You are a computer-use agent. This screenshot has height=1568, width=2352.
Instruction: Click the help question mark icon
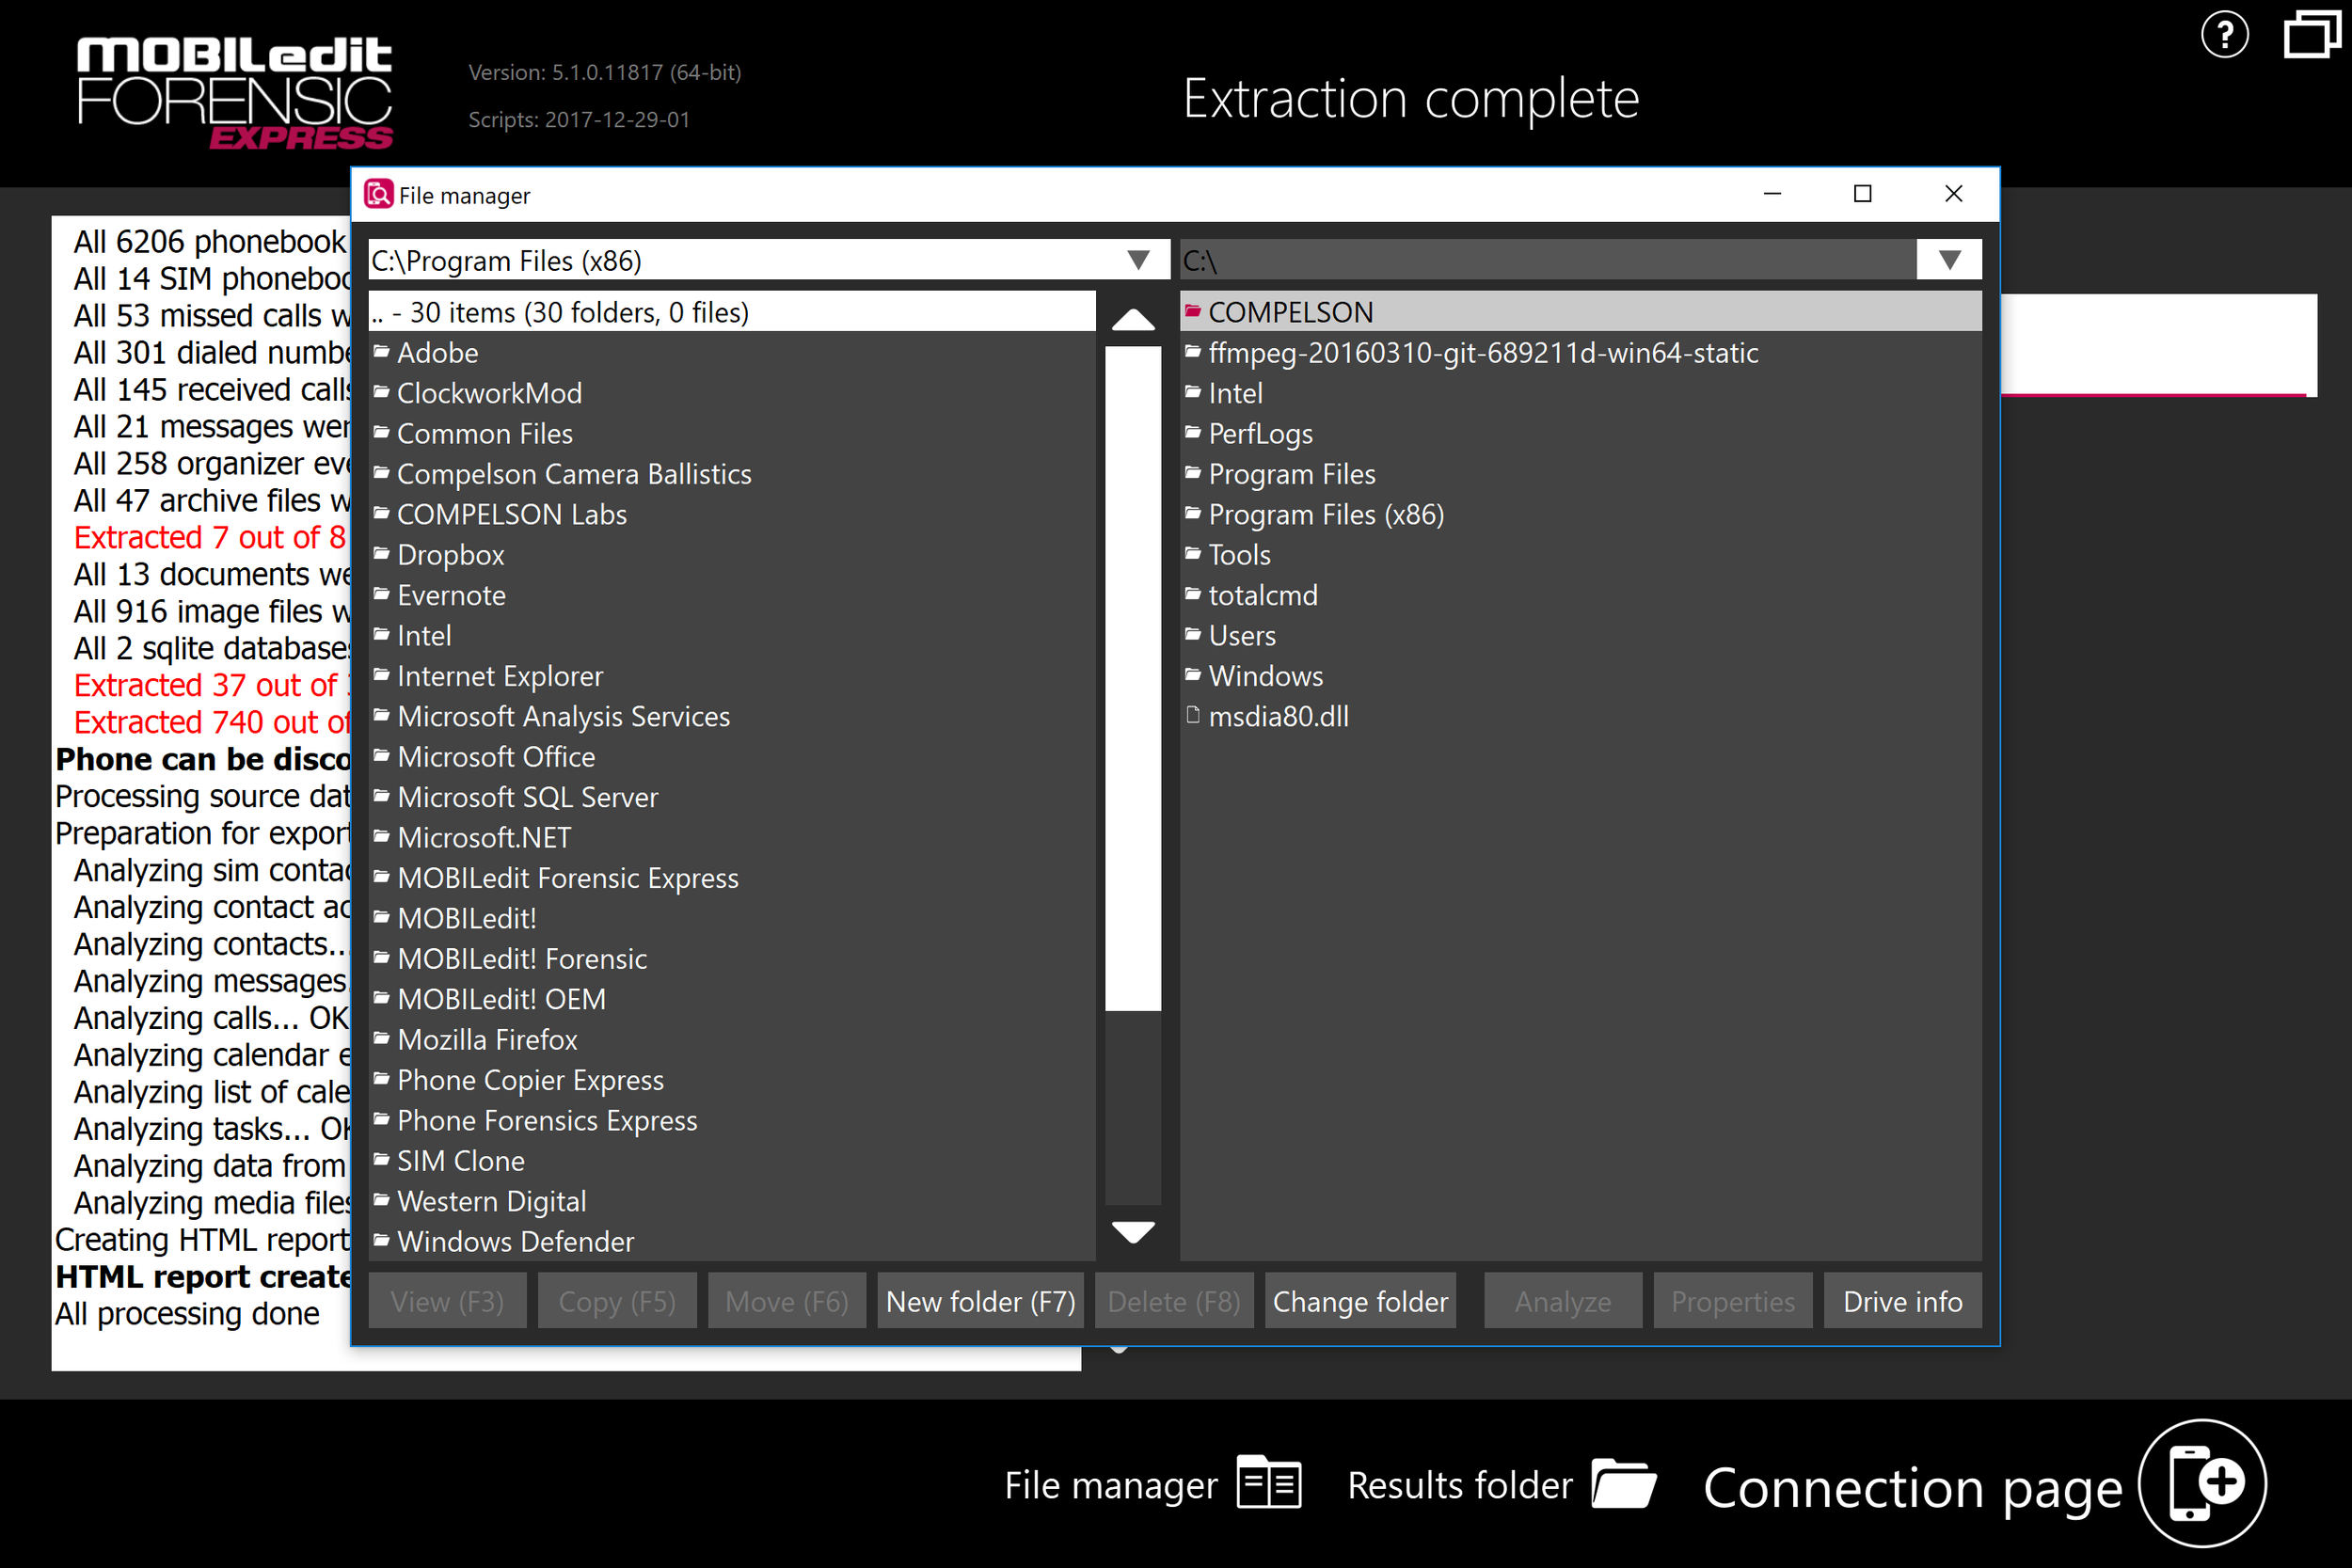(x=2225, y=37)
